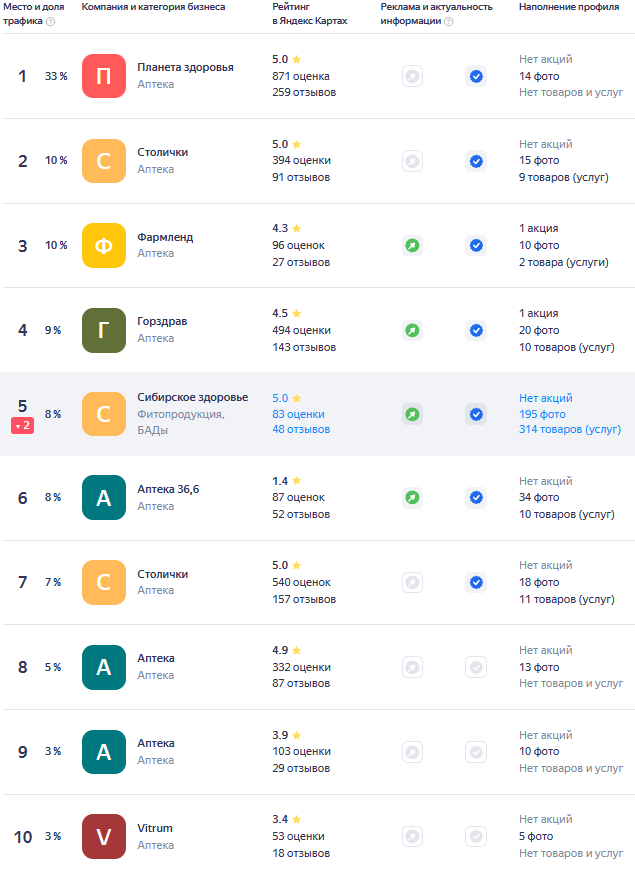Click the grey unverified checkmark in row 9 Аптека
This screenshot has height=875, width=635.
coord(476,752)
